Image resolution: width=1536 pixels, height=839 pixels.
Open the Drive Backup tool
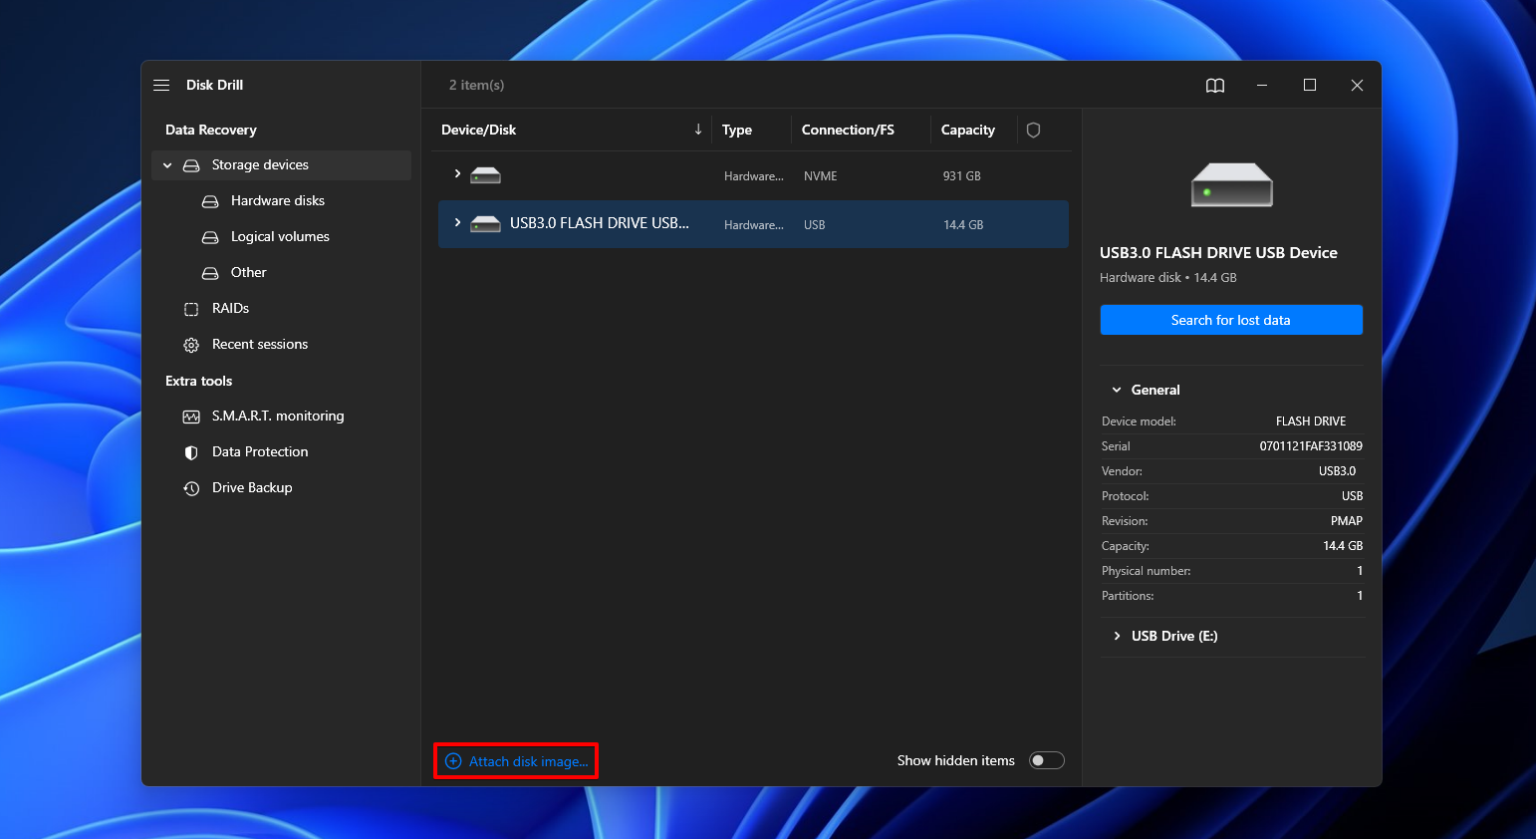(251, 487)
